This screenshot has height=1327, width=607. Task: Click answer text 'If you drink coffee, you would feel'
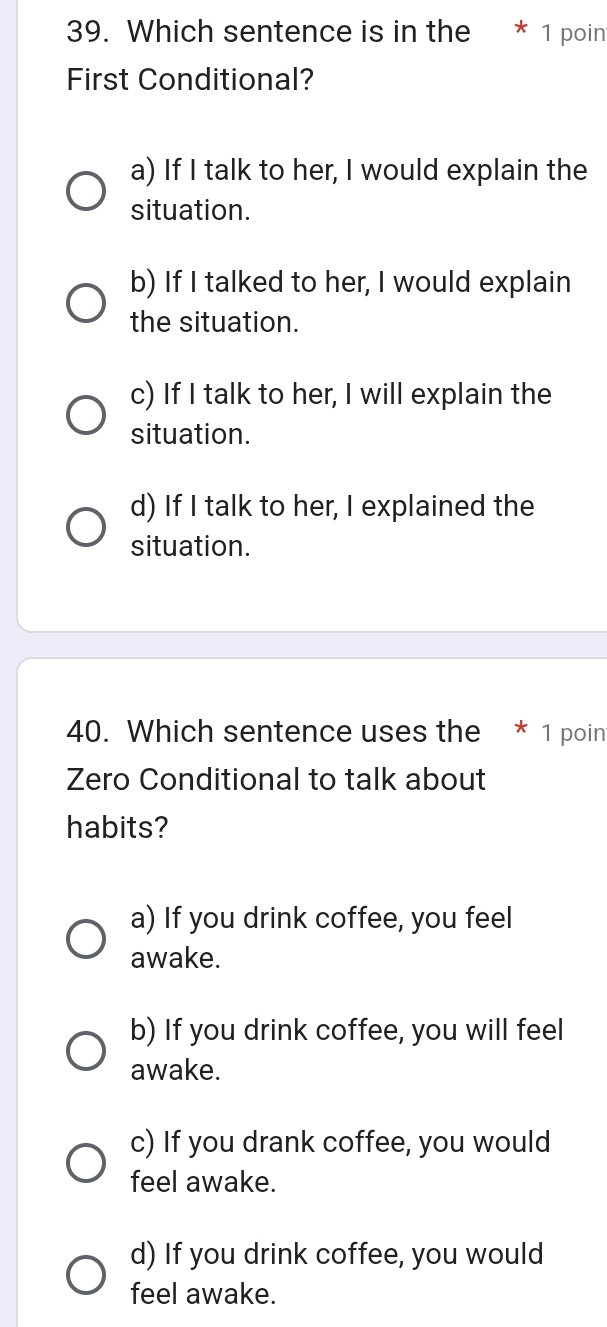337,1274
